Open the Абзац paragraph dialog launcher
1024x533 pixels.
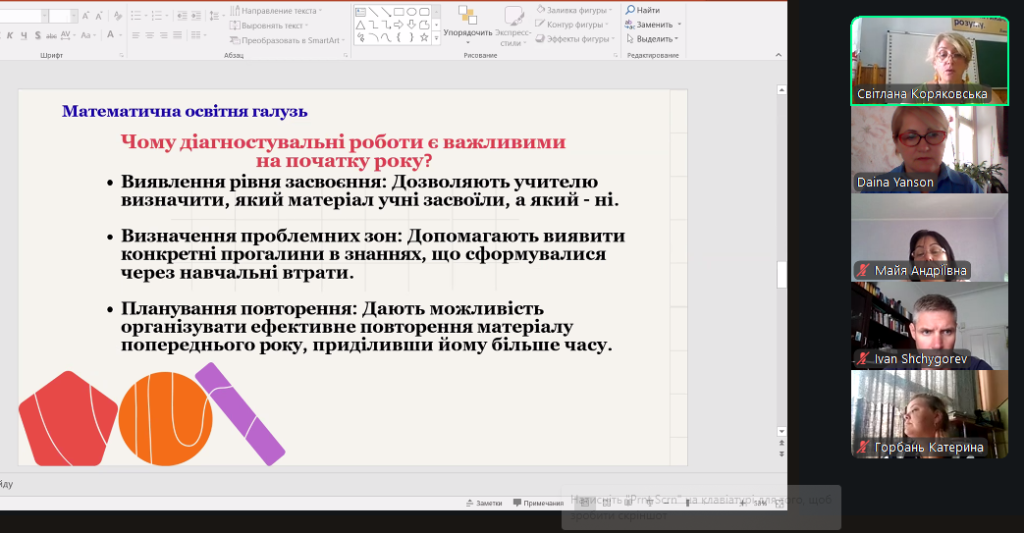(345, 56)
